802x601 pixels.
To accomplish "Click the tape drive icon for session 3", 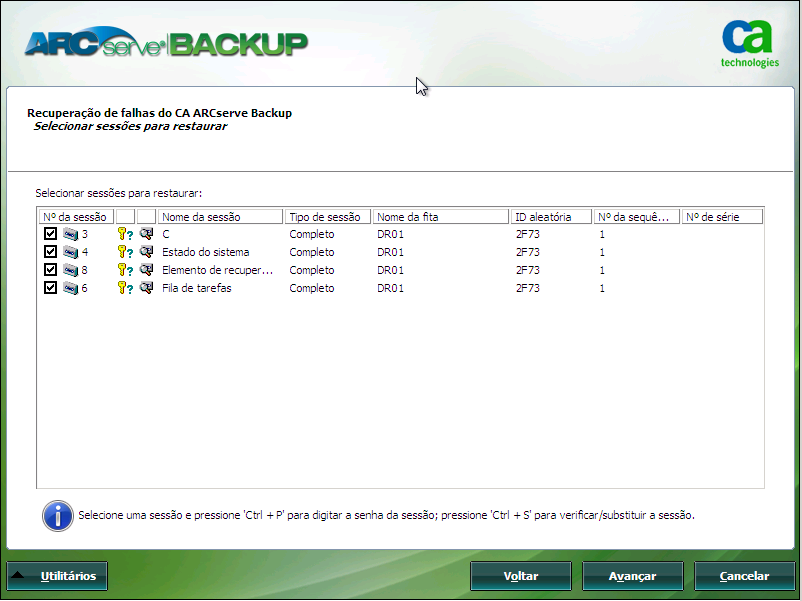I will [71, 234].
